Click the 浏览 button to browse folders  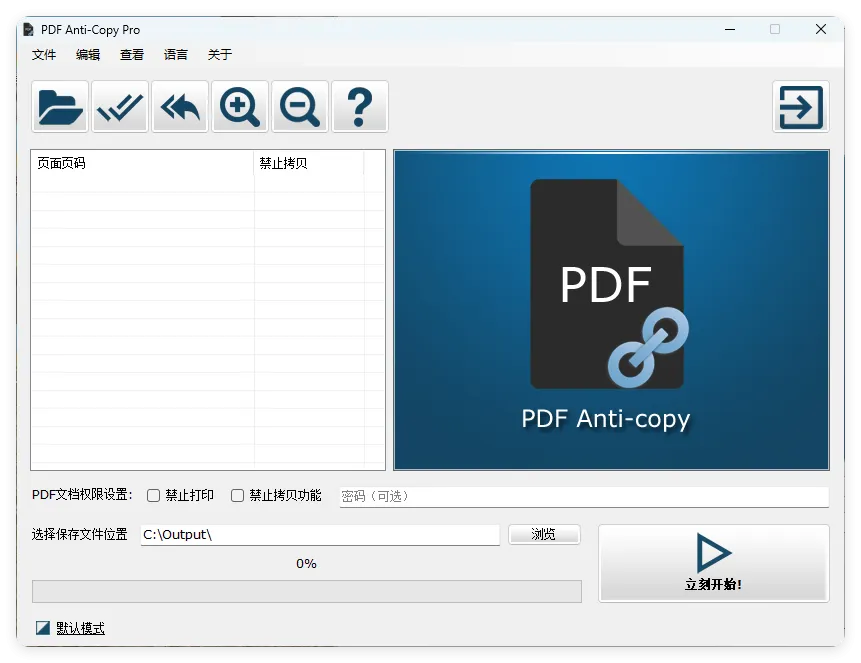coord(544,534)
